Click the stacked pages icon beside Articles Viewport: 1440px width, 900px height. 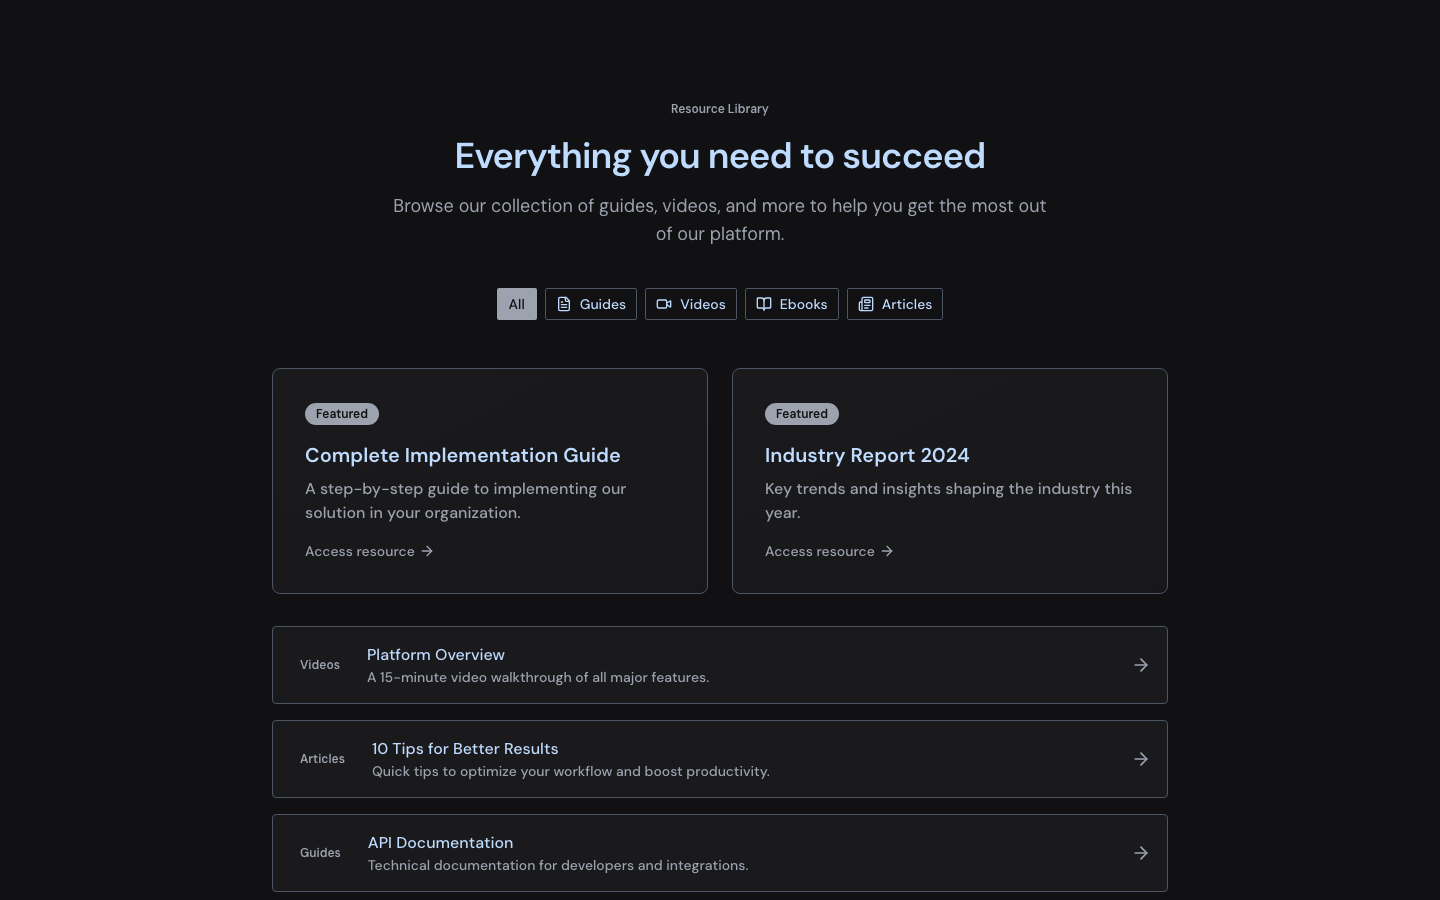tap(866, 304)
